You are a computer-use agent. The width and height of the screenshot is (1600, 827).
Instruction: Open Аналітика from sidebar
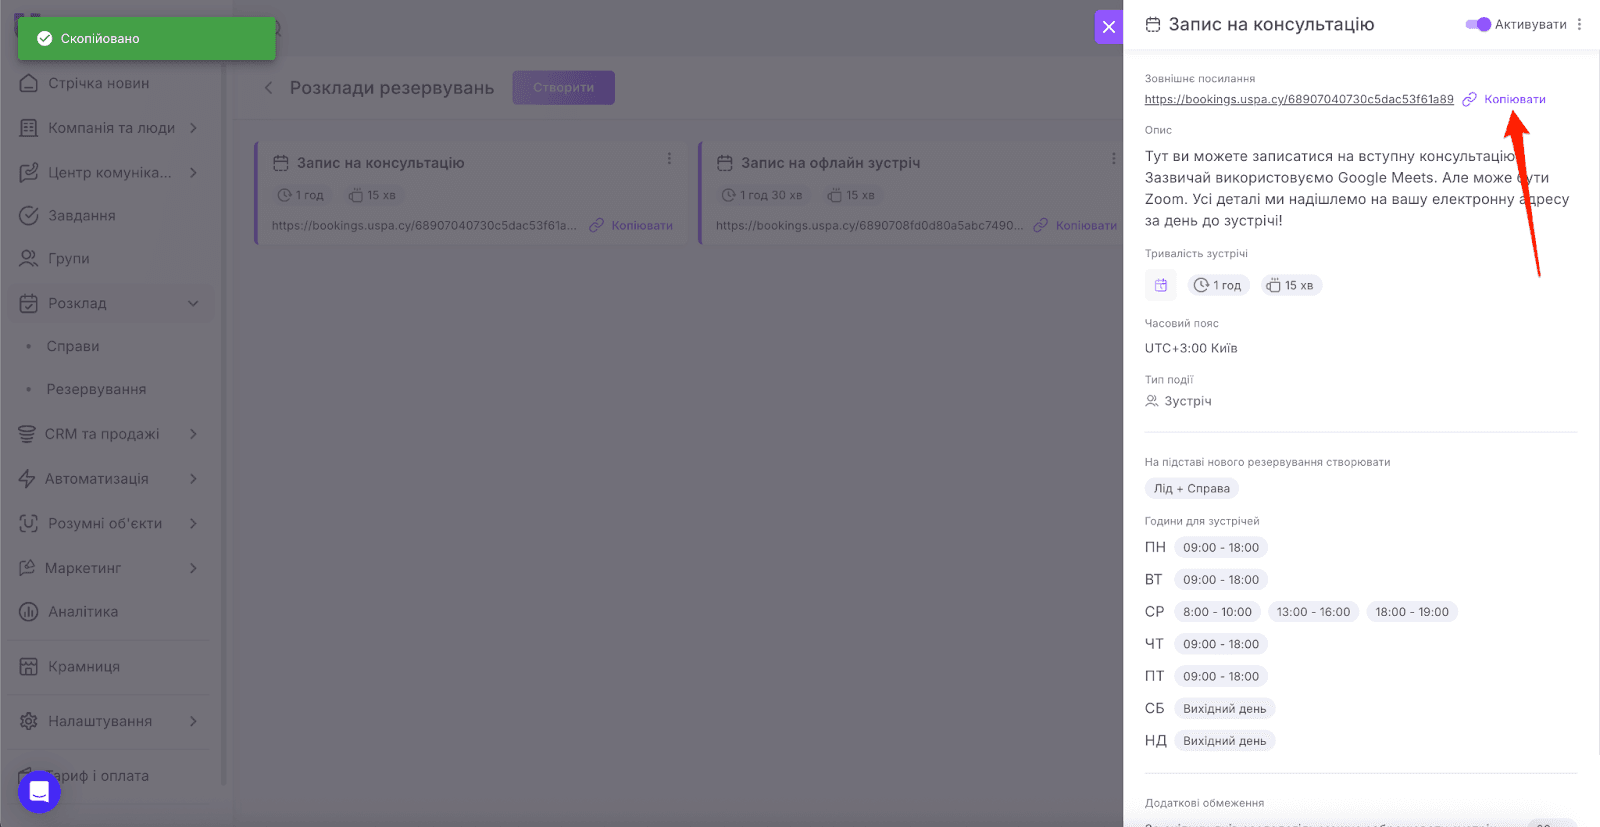click(x=83, y=612)
